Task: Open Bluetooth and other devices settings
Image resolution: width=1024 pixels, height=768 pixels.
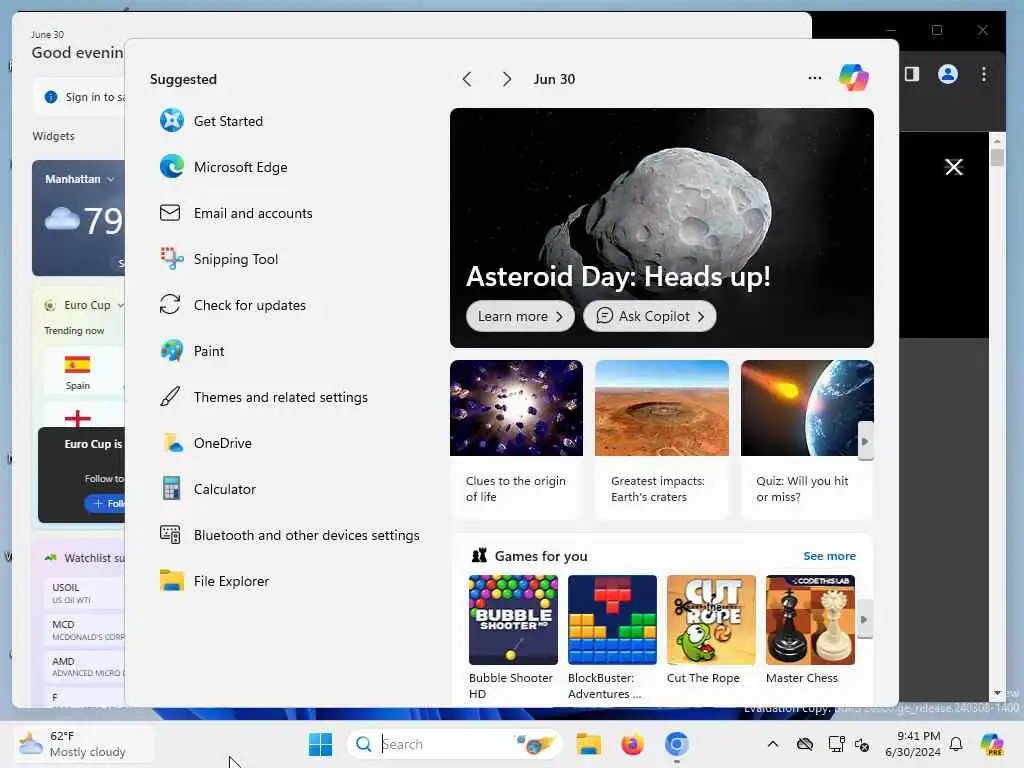Action: (x=289, y=535)
